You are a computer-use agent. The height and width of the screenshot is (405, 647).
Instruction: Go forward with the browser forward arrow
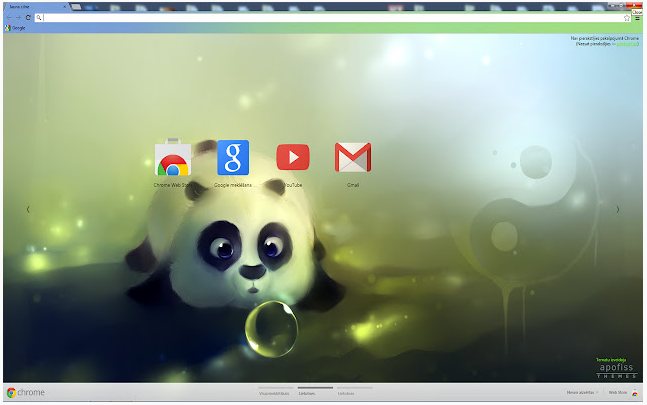coord(18,18)
